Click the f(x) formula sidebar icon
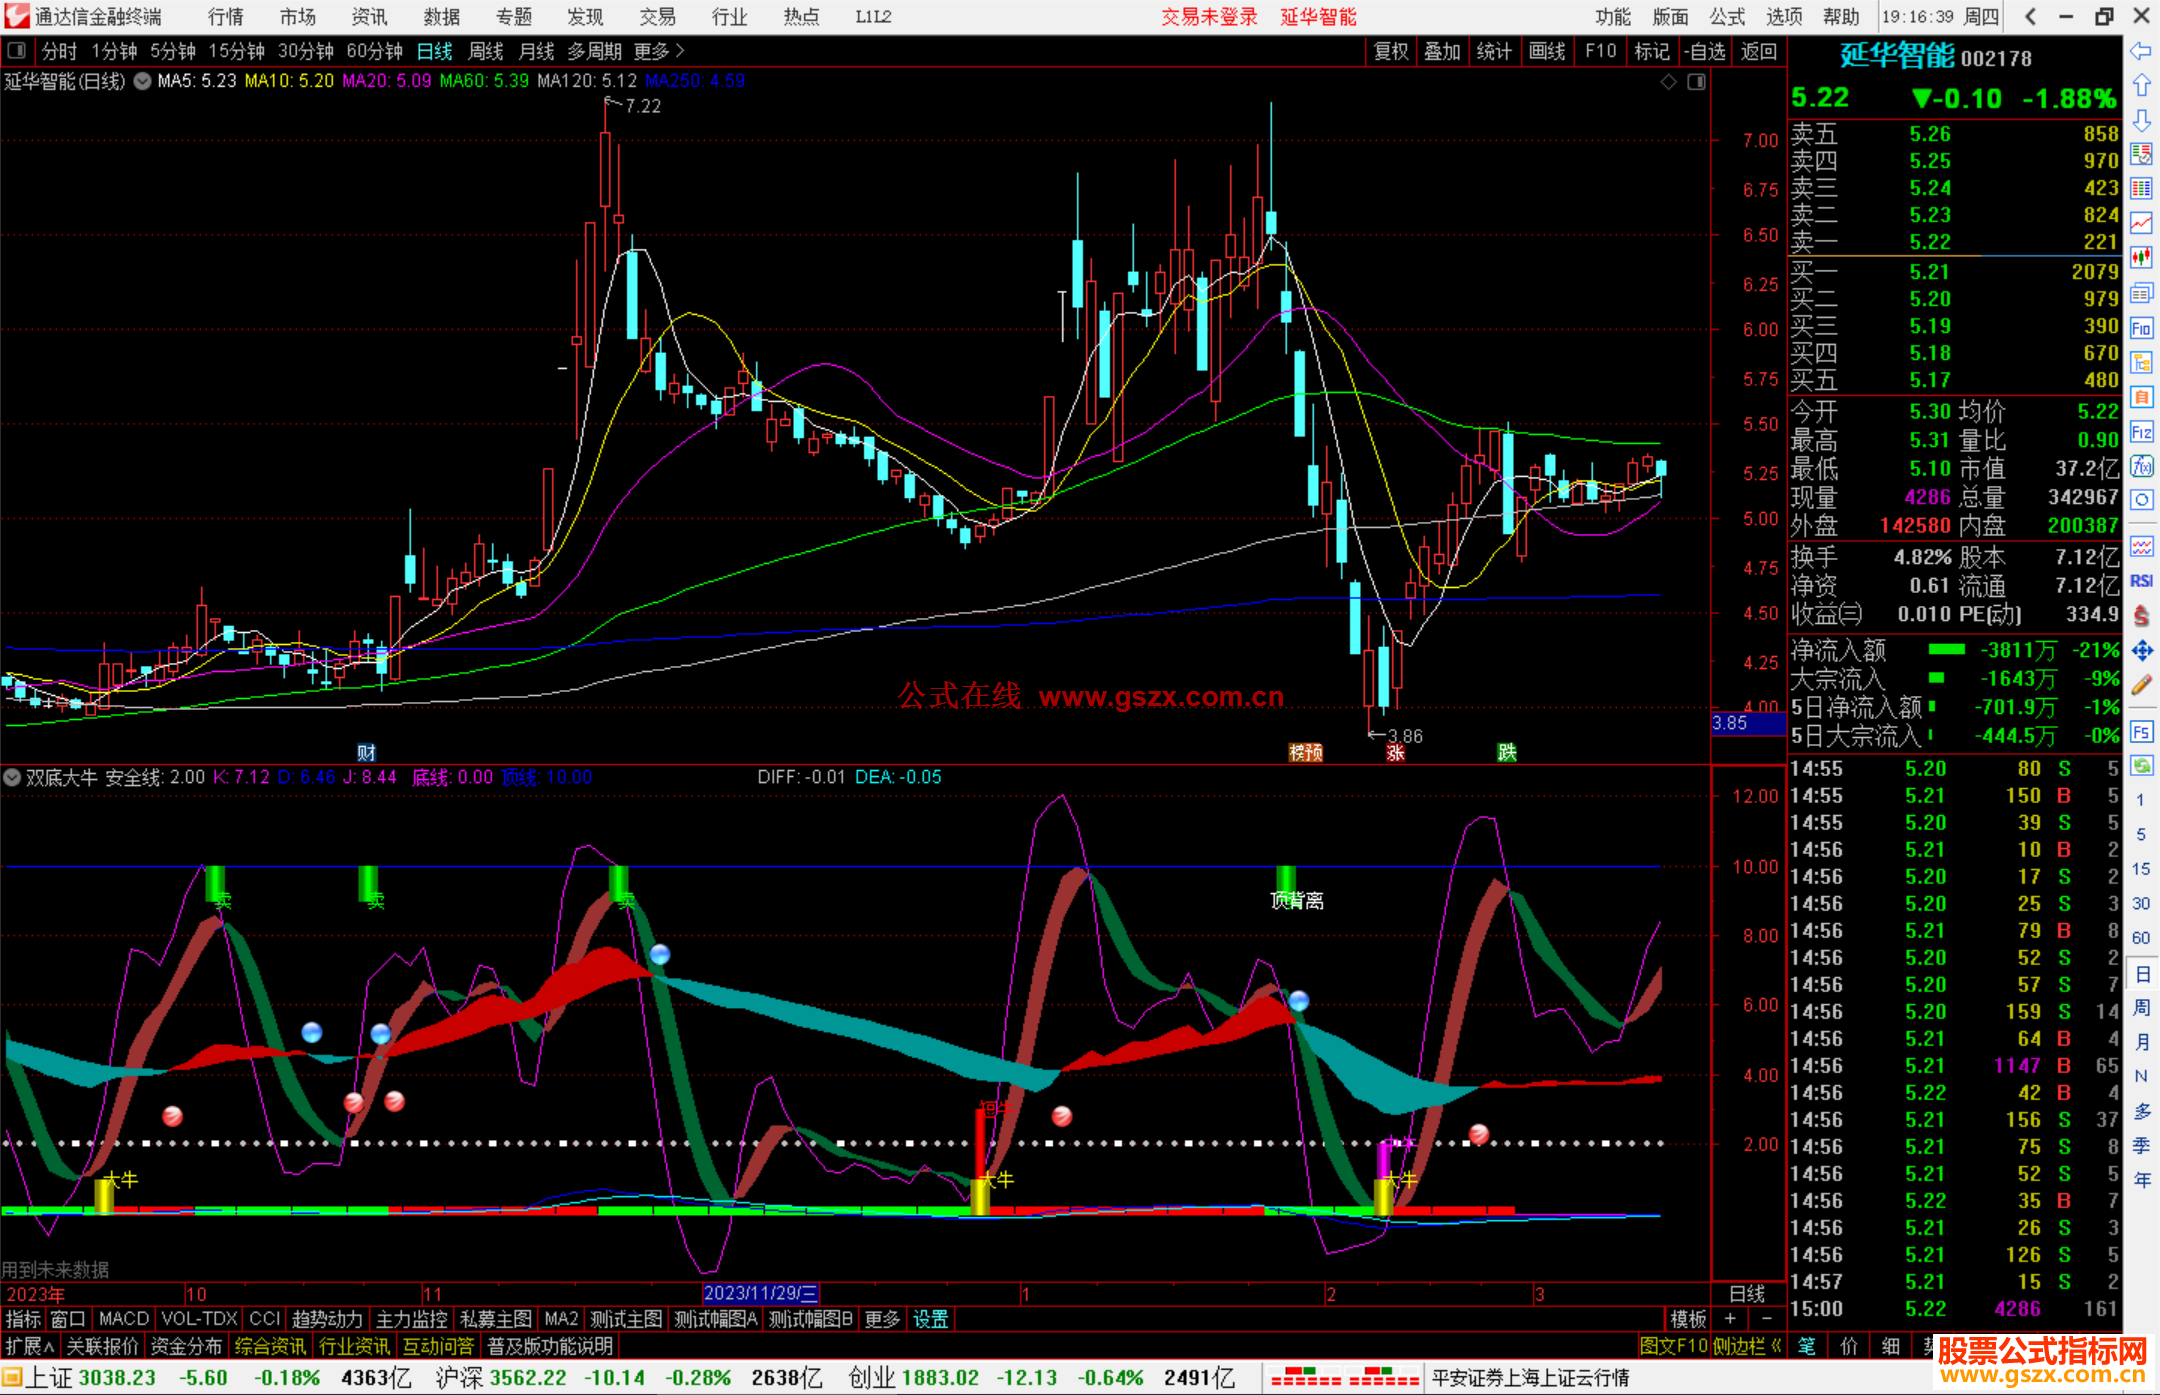Viewport: 2160px width, 1395px height. [2141, 466]
